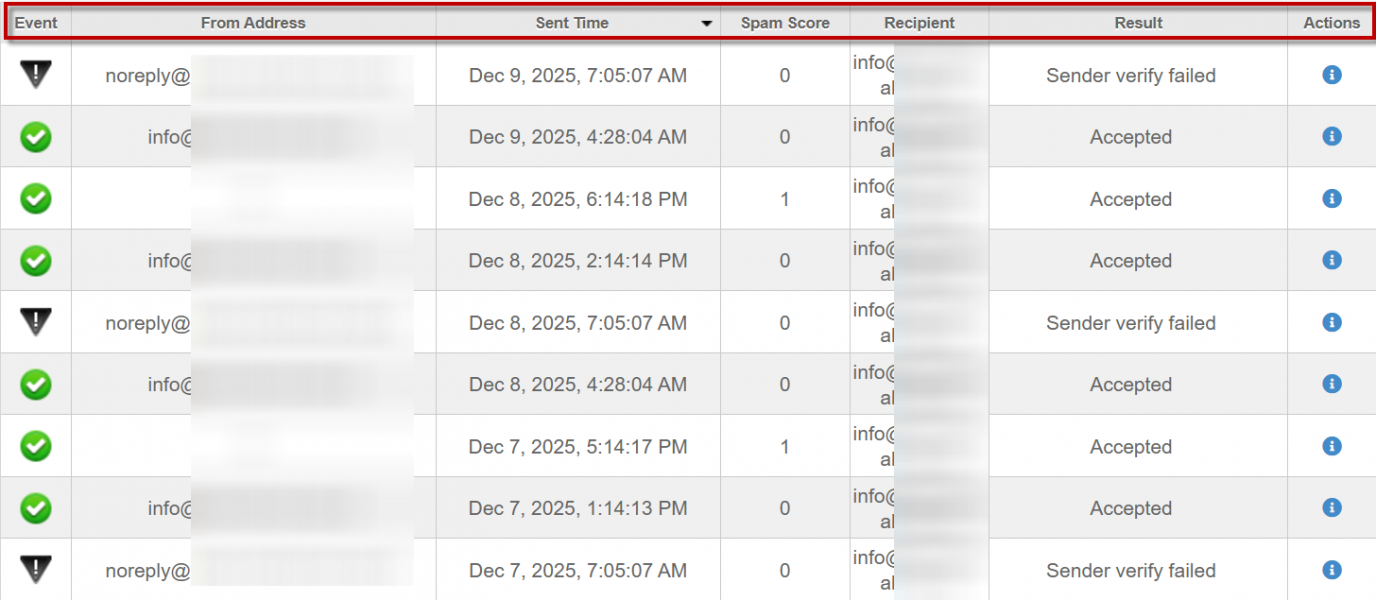Sort table by Event column header
This screenshot has width=1376, height=600.
36,23
